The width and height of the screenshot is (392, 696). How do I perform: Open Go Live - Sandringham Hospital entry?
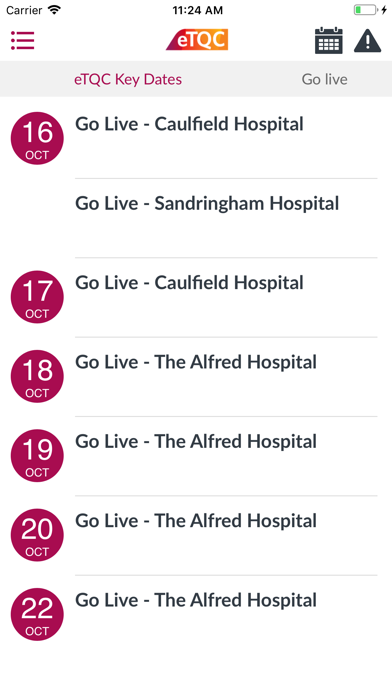pos(207,204)
